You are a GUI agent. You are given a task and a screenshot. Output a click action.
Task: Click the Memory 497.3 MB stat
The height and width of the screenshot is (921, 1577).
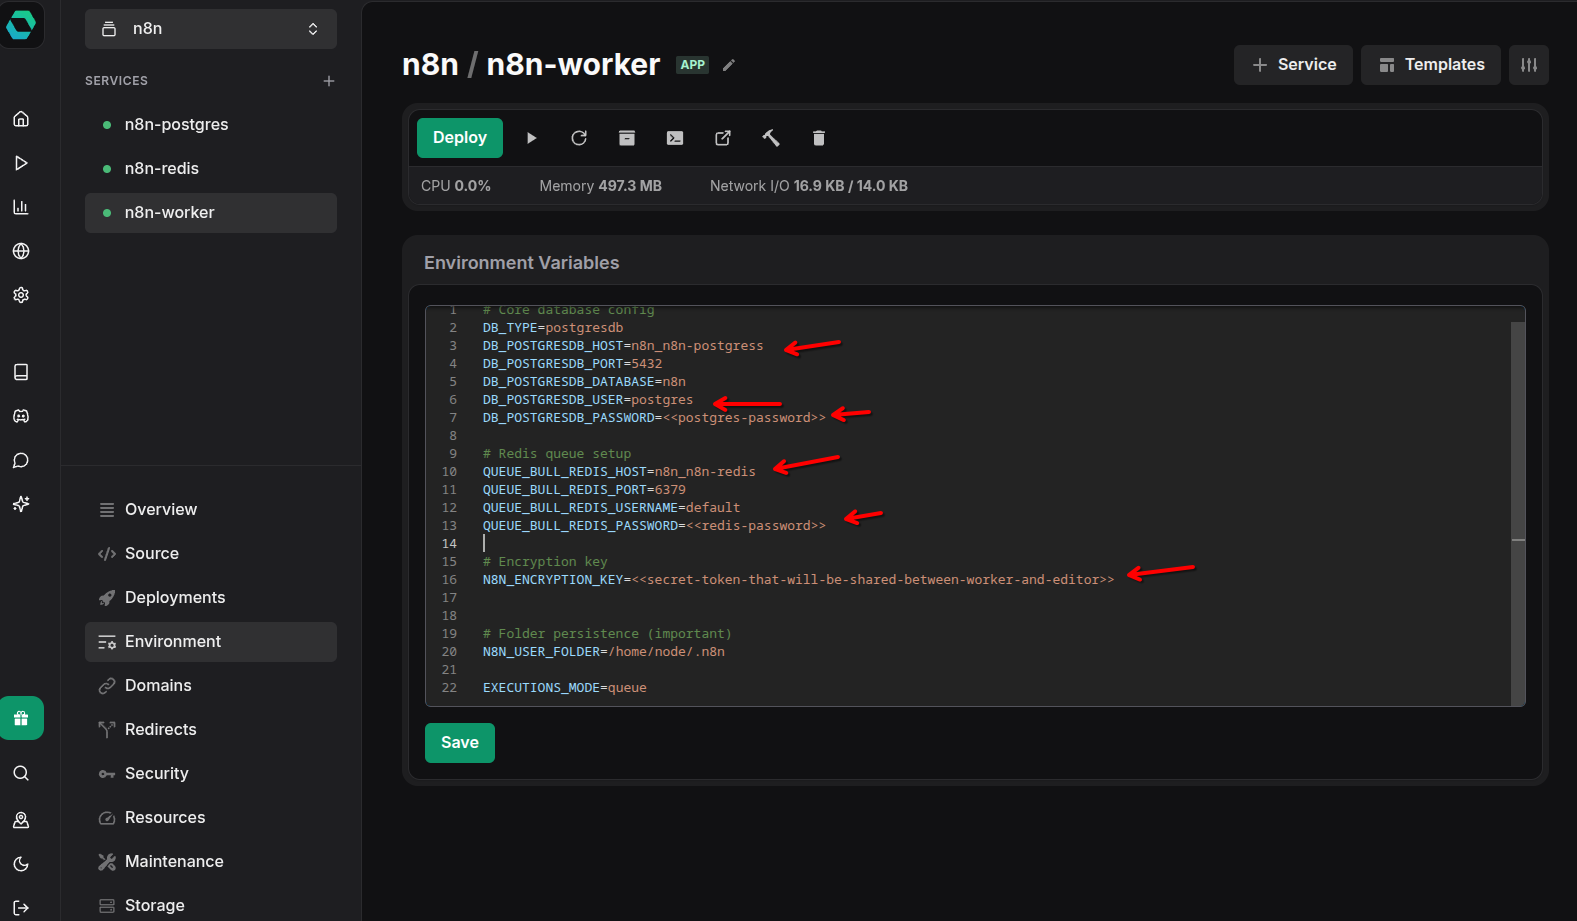(600, 186)
